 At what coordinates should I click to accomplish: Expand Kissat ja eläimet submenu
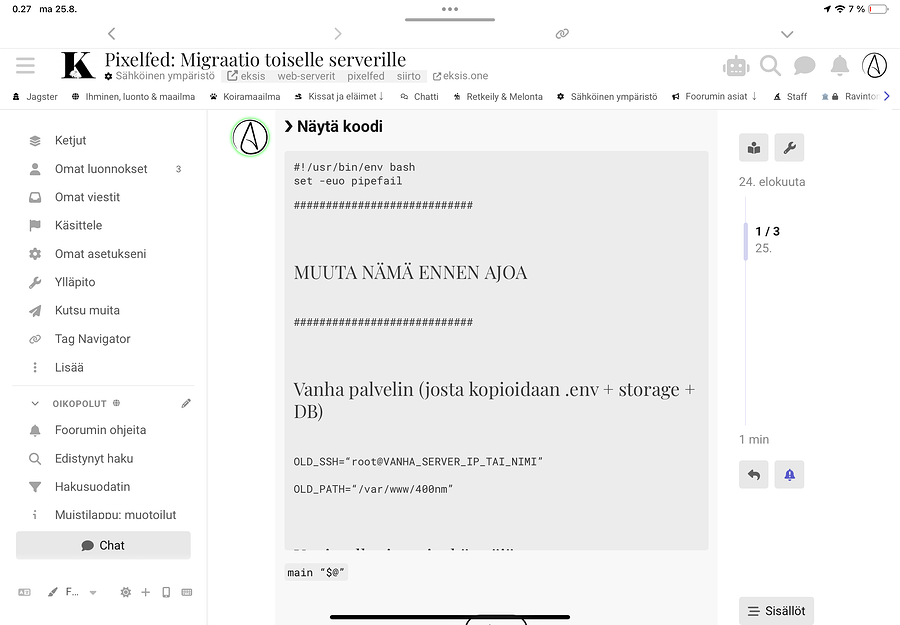(x=381, y=96)
